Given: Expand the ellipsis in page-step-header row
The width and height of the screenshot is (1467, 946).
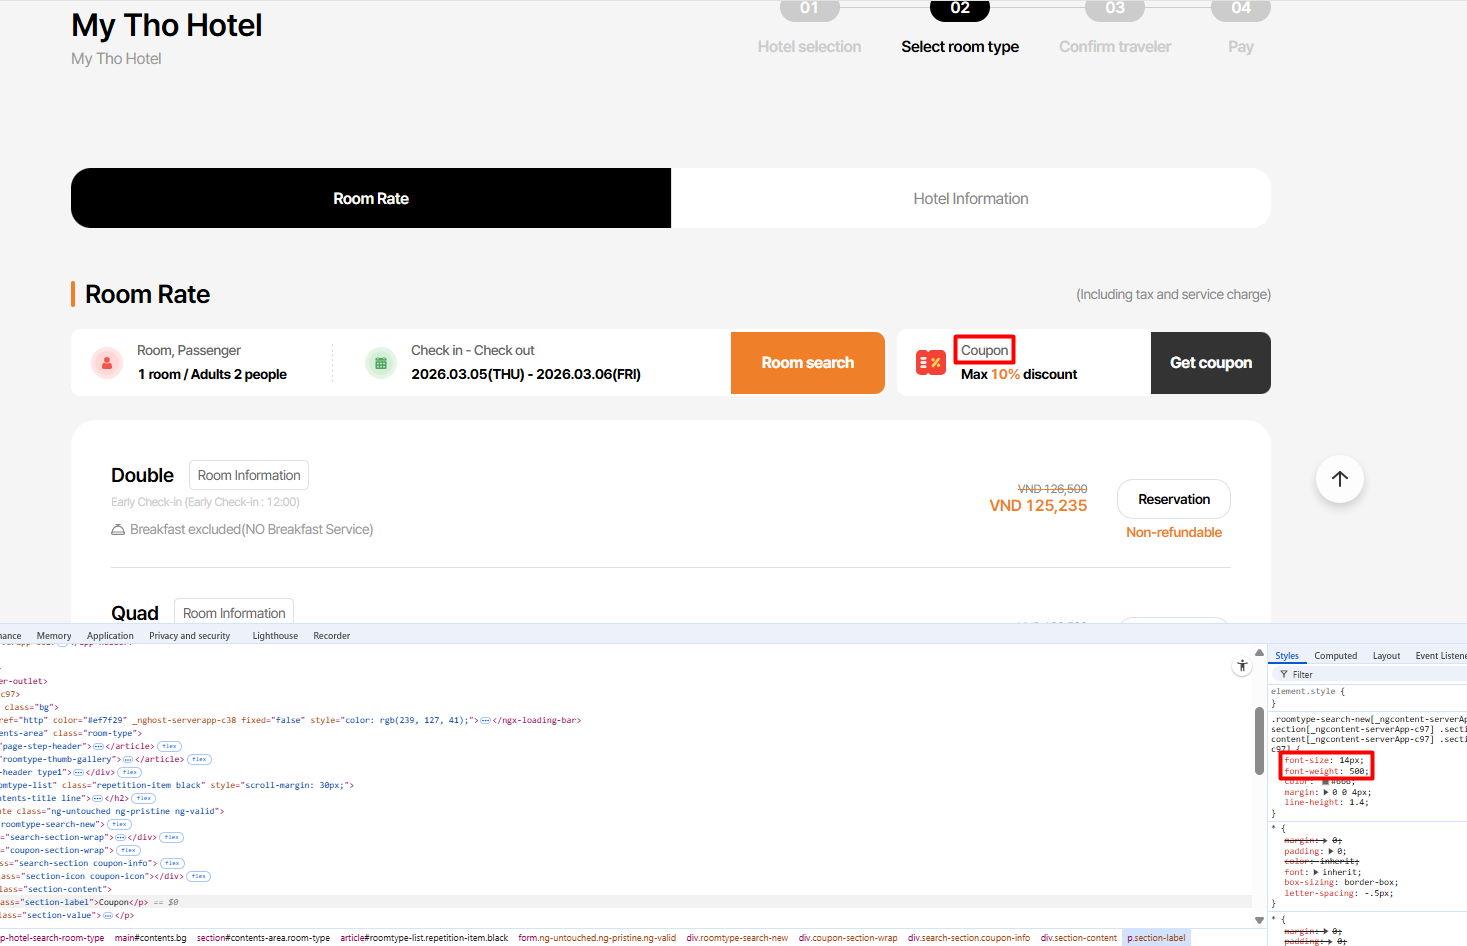Looking at the screenshot, I should coord(98,746).
